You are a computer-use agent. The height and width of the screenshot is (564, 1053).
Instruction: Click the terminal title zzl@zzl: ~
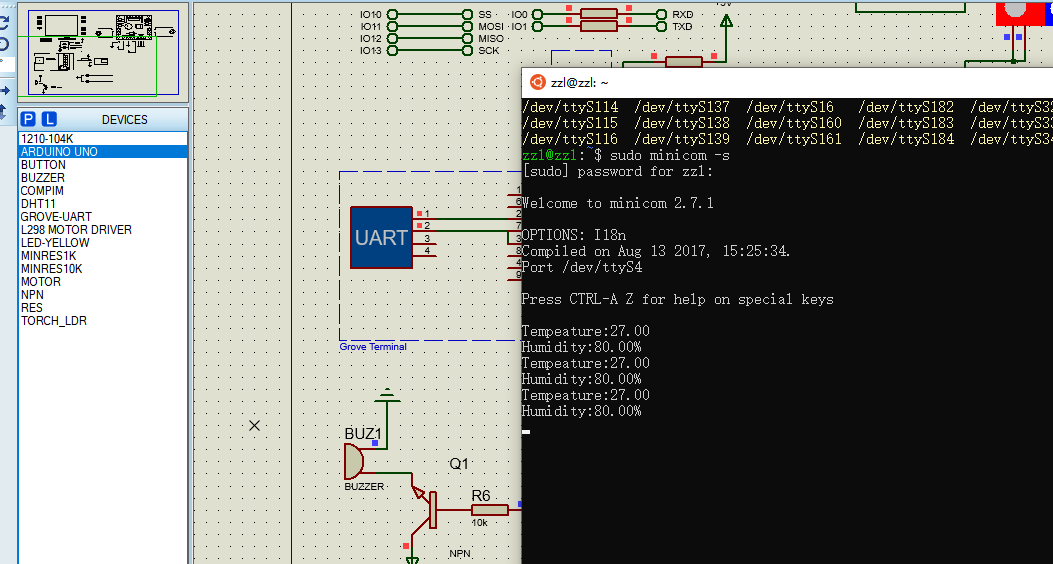click(x=580, y=83)
